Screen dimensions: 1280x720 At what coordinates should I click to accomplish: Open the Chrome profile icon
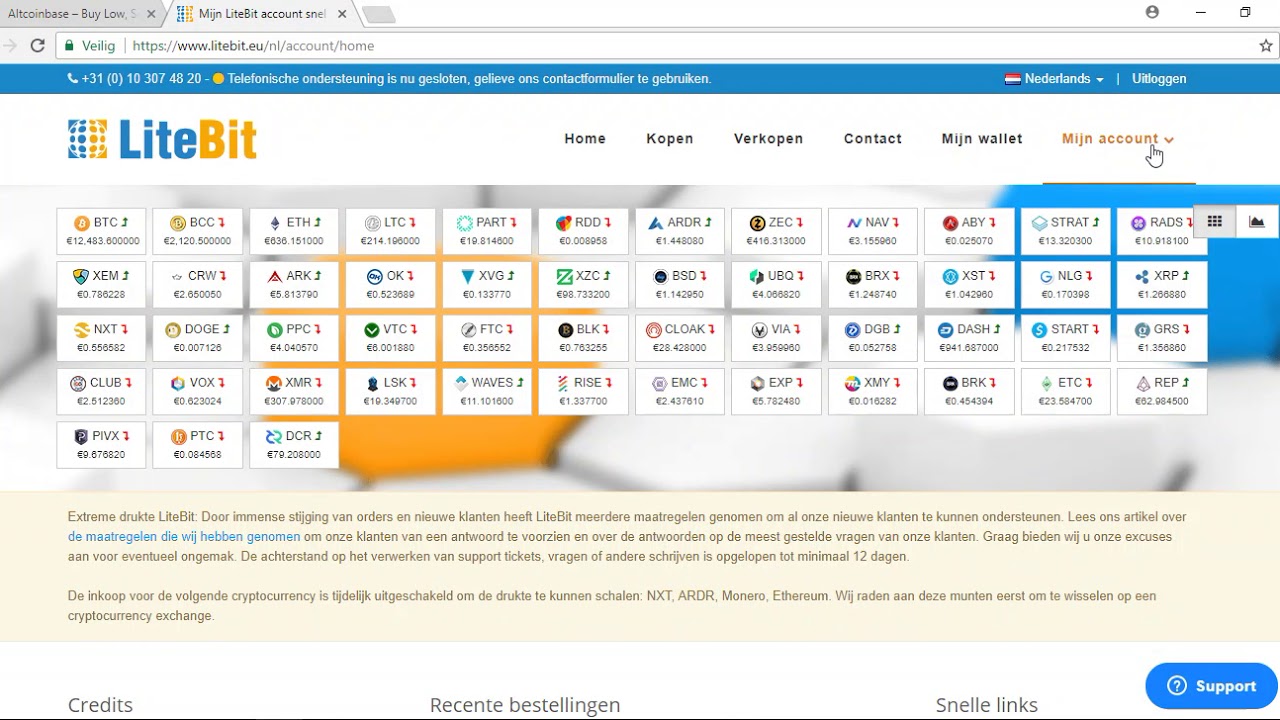point(1152,12)
